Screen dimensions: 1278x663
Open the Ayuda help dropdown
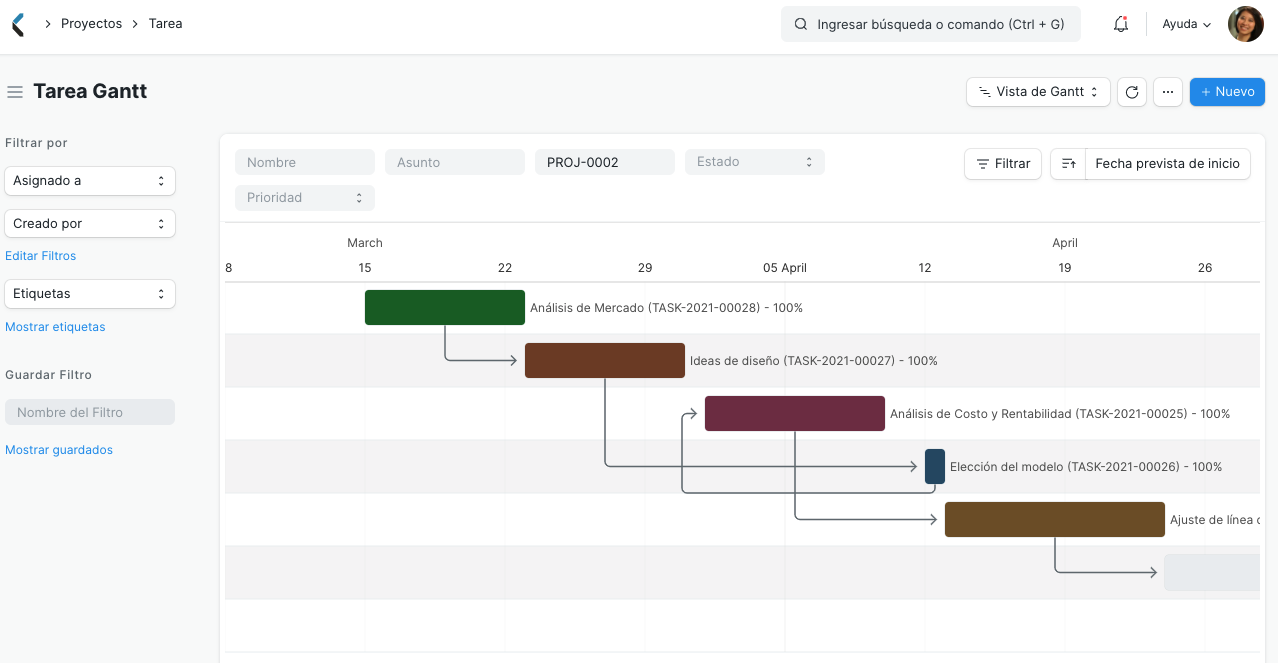tap(1187, 24)
